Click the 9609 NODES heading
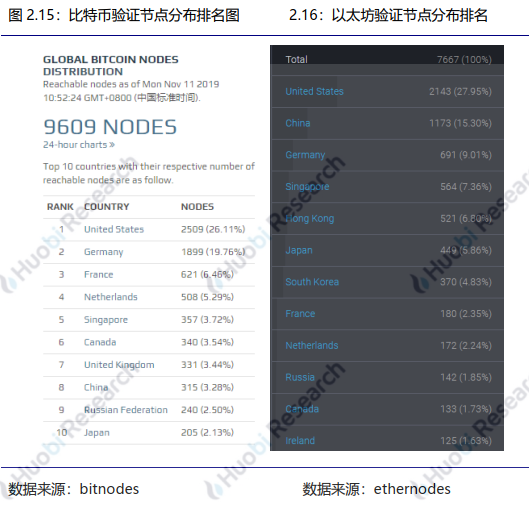529x505 pixels. coord(110,127)
